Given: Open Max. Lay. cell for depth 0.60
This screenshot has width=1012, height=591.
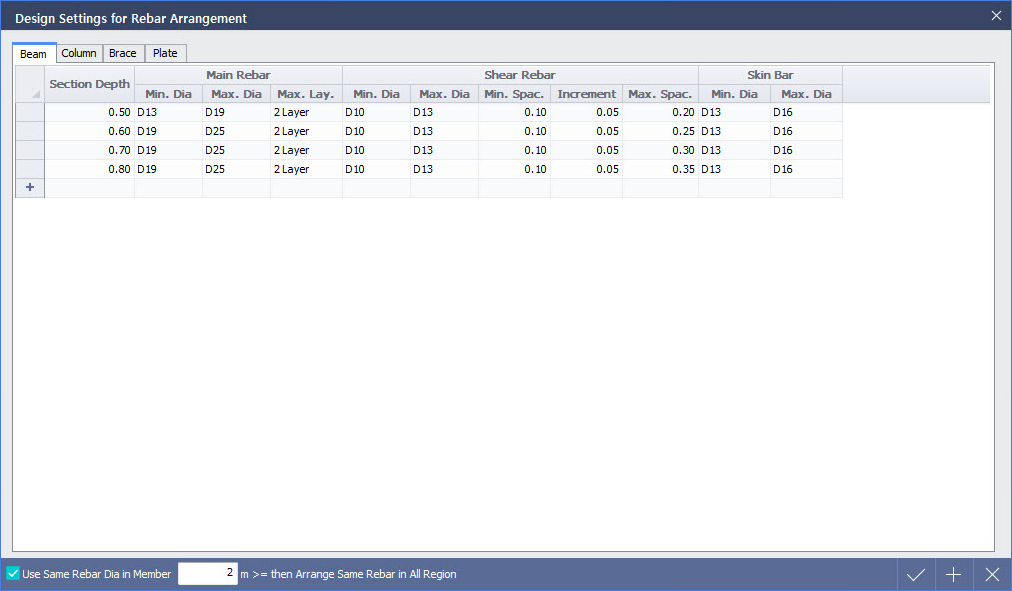Looking at the screenshot, I should (306, 131).
